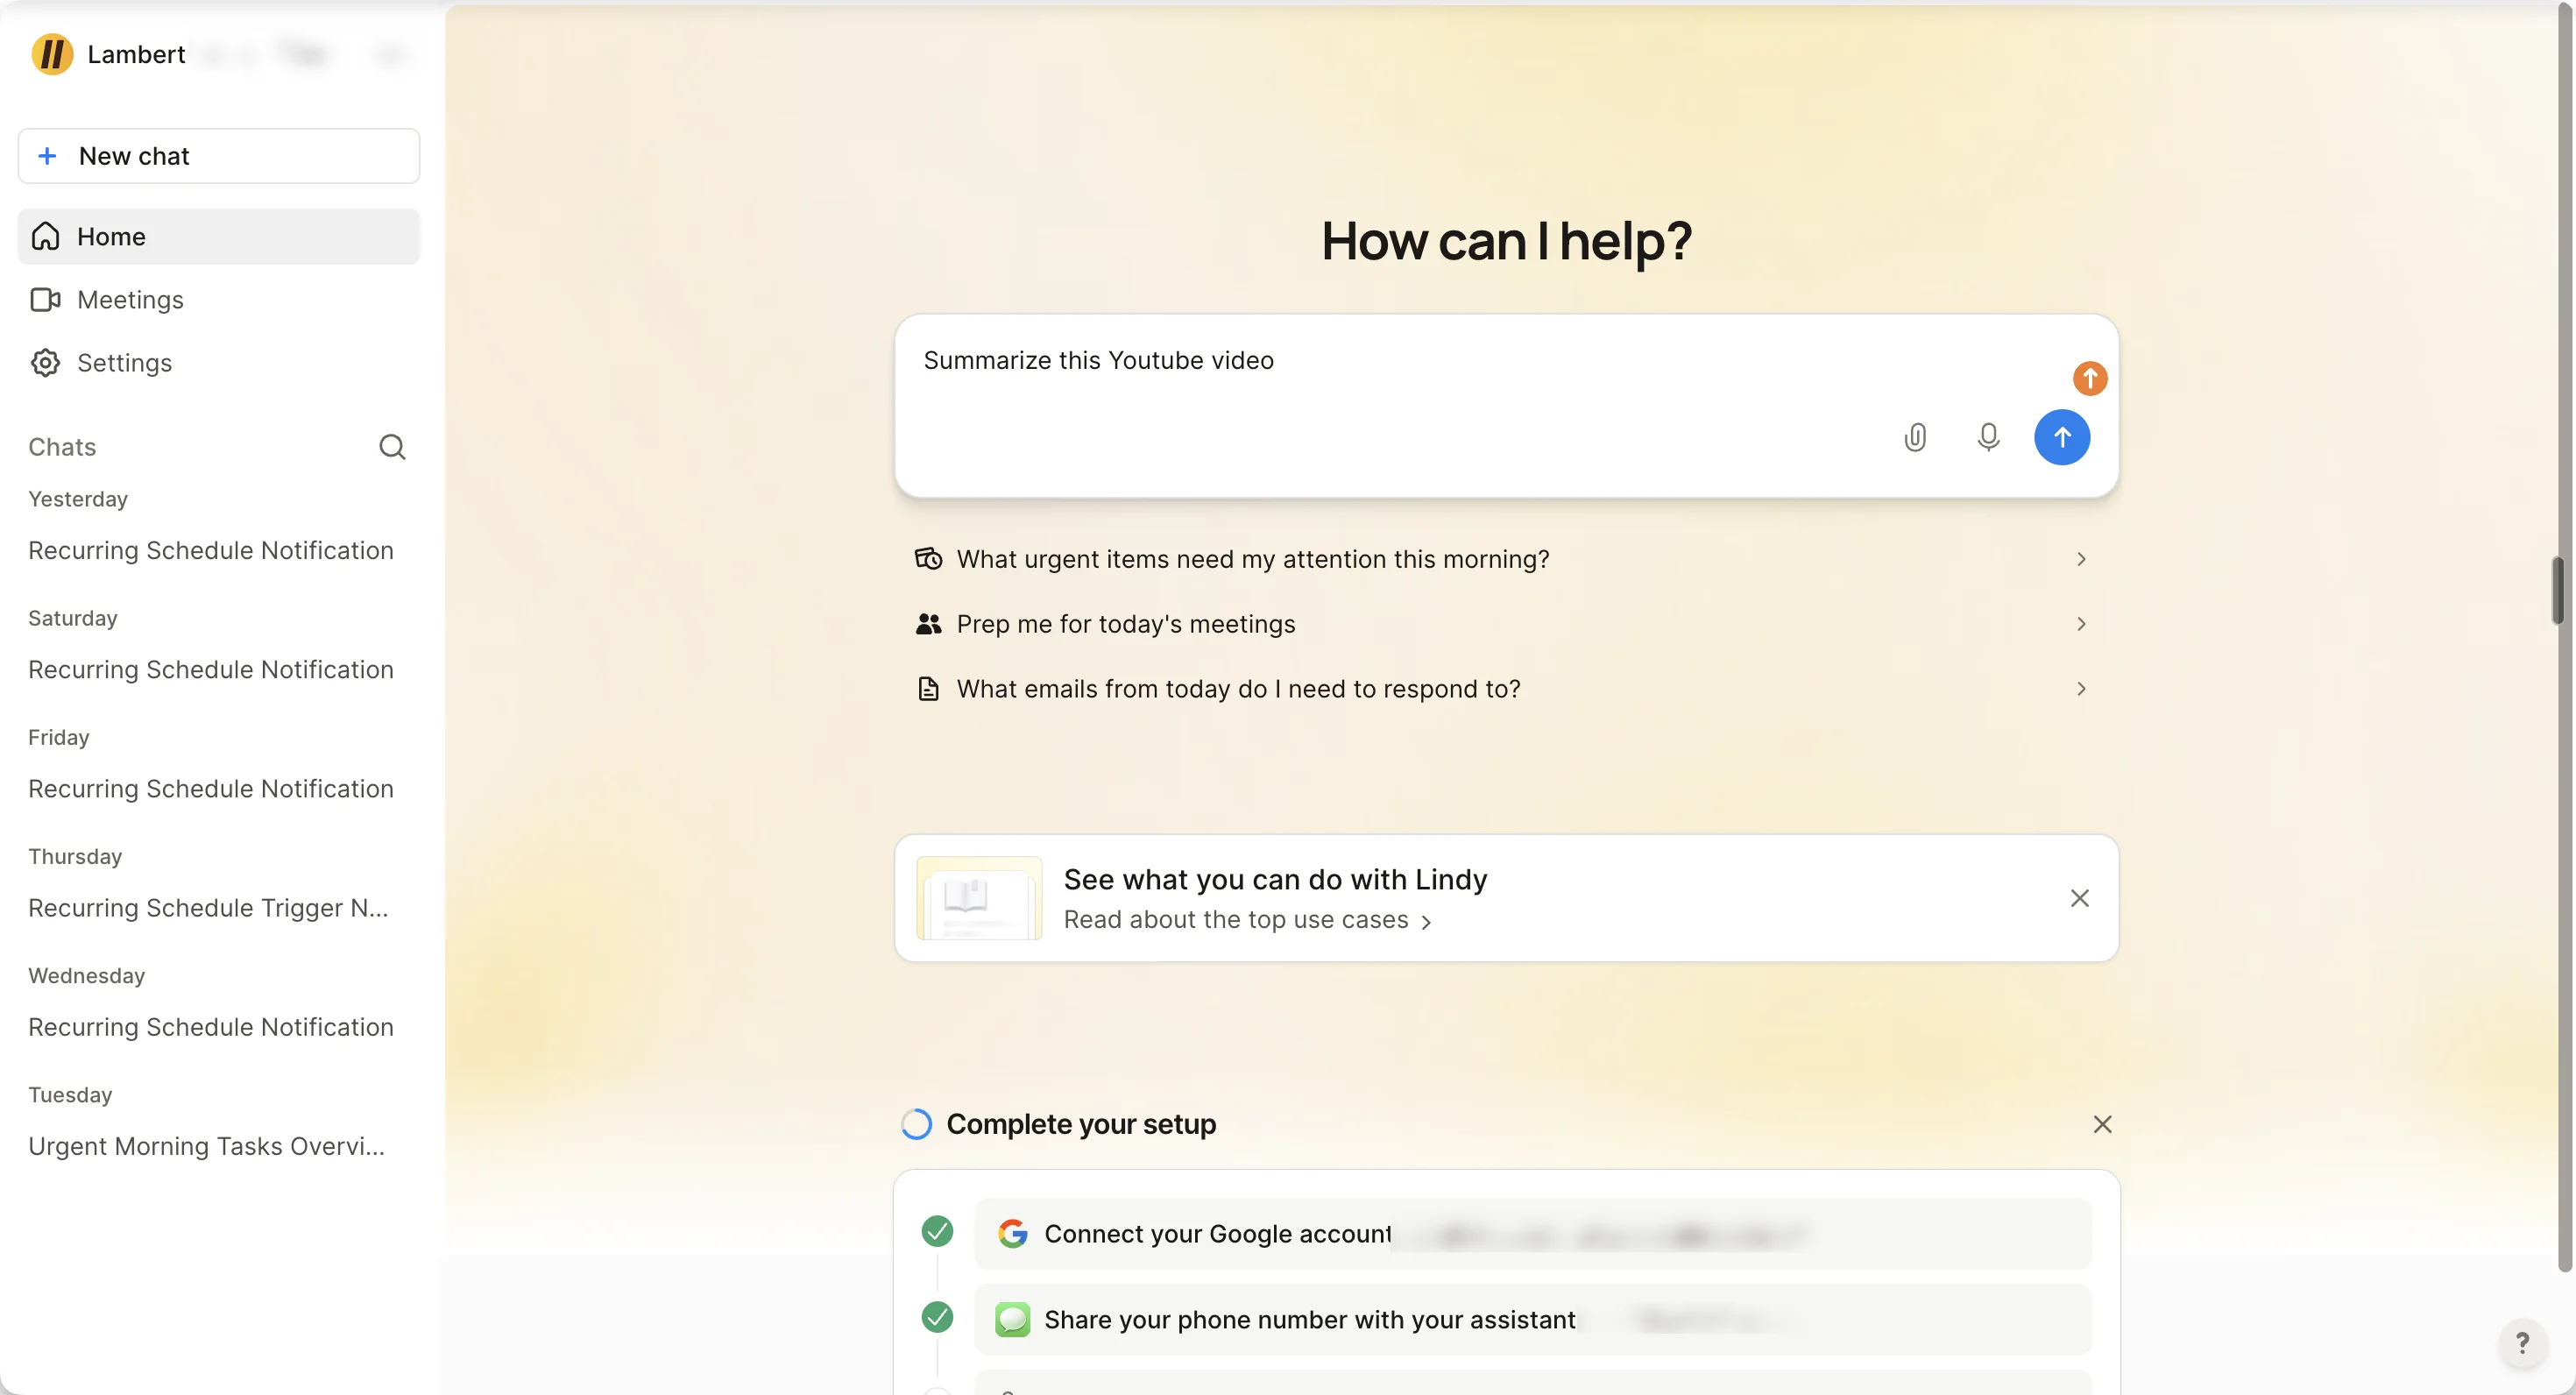Viewport: 2576px width, 1395px height.
Task: Close the Complete your setup section
Action: 2103,1125
